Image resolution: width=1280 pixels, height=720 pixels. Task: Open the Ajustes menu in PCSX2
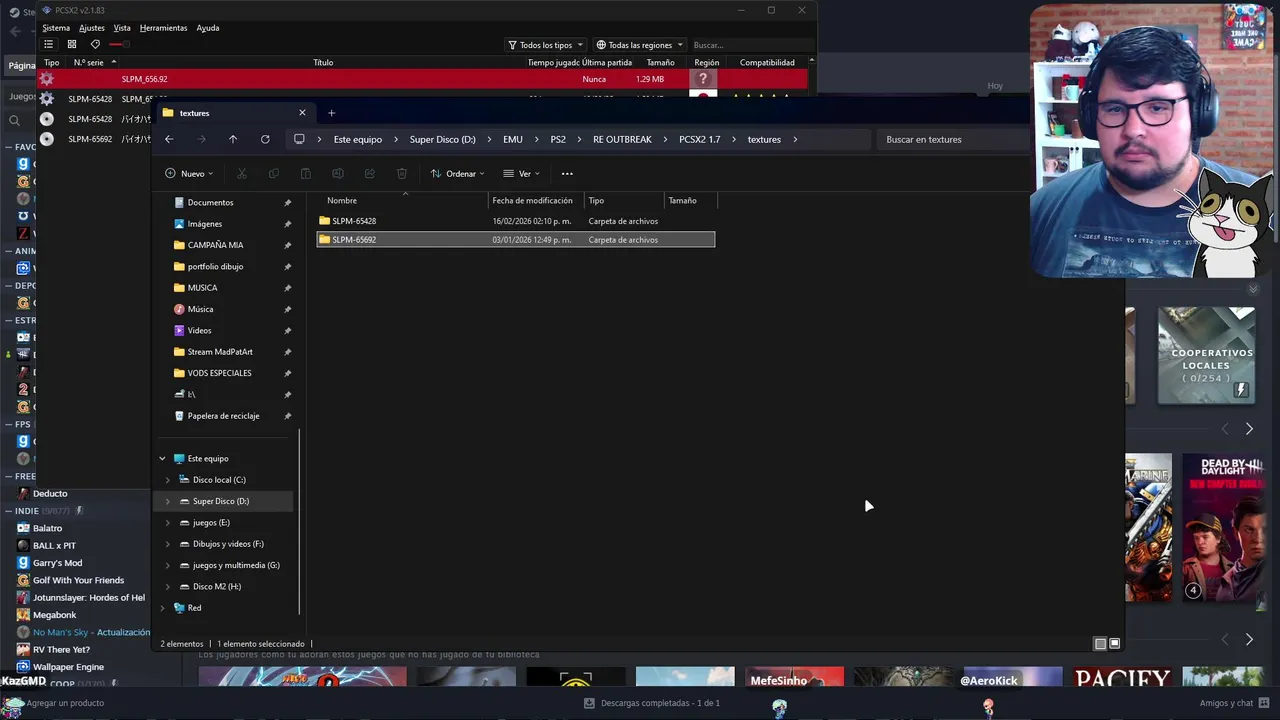[x=92, y=28]
